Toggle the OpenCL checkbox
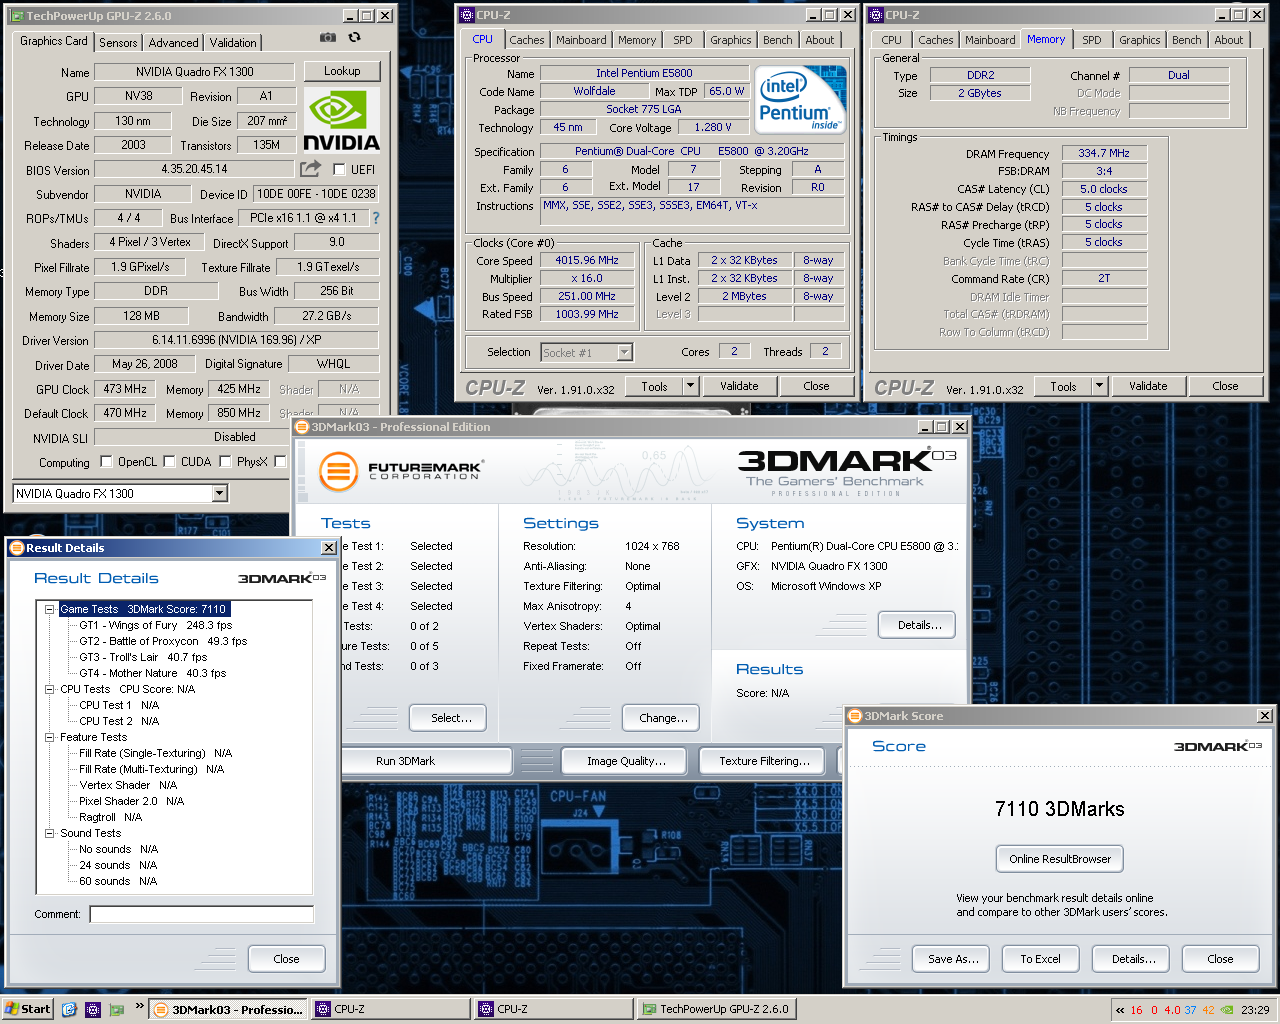 (106, 461)
